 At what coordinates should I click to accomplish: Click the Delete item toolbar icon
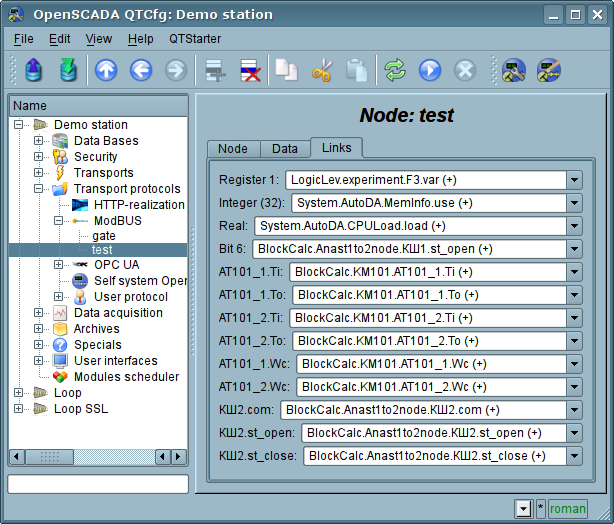point(247,71)
